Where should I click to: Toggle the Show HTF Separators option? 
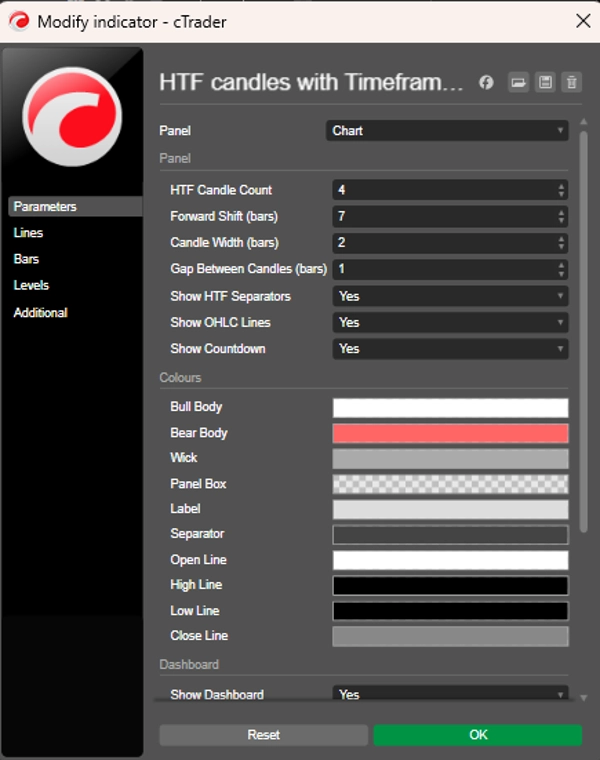[x=450, y=296]
